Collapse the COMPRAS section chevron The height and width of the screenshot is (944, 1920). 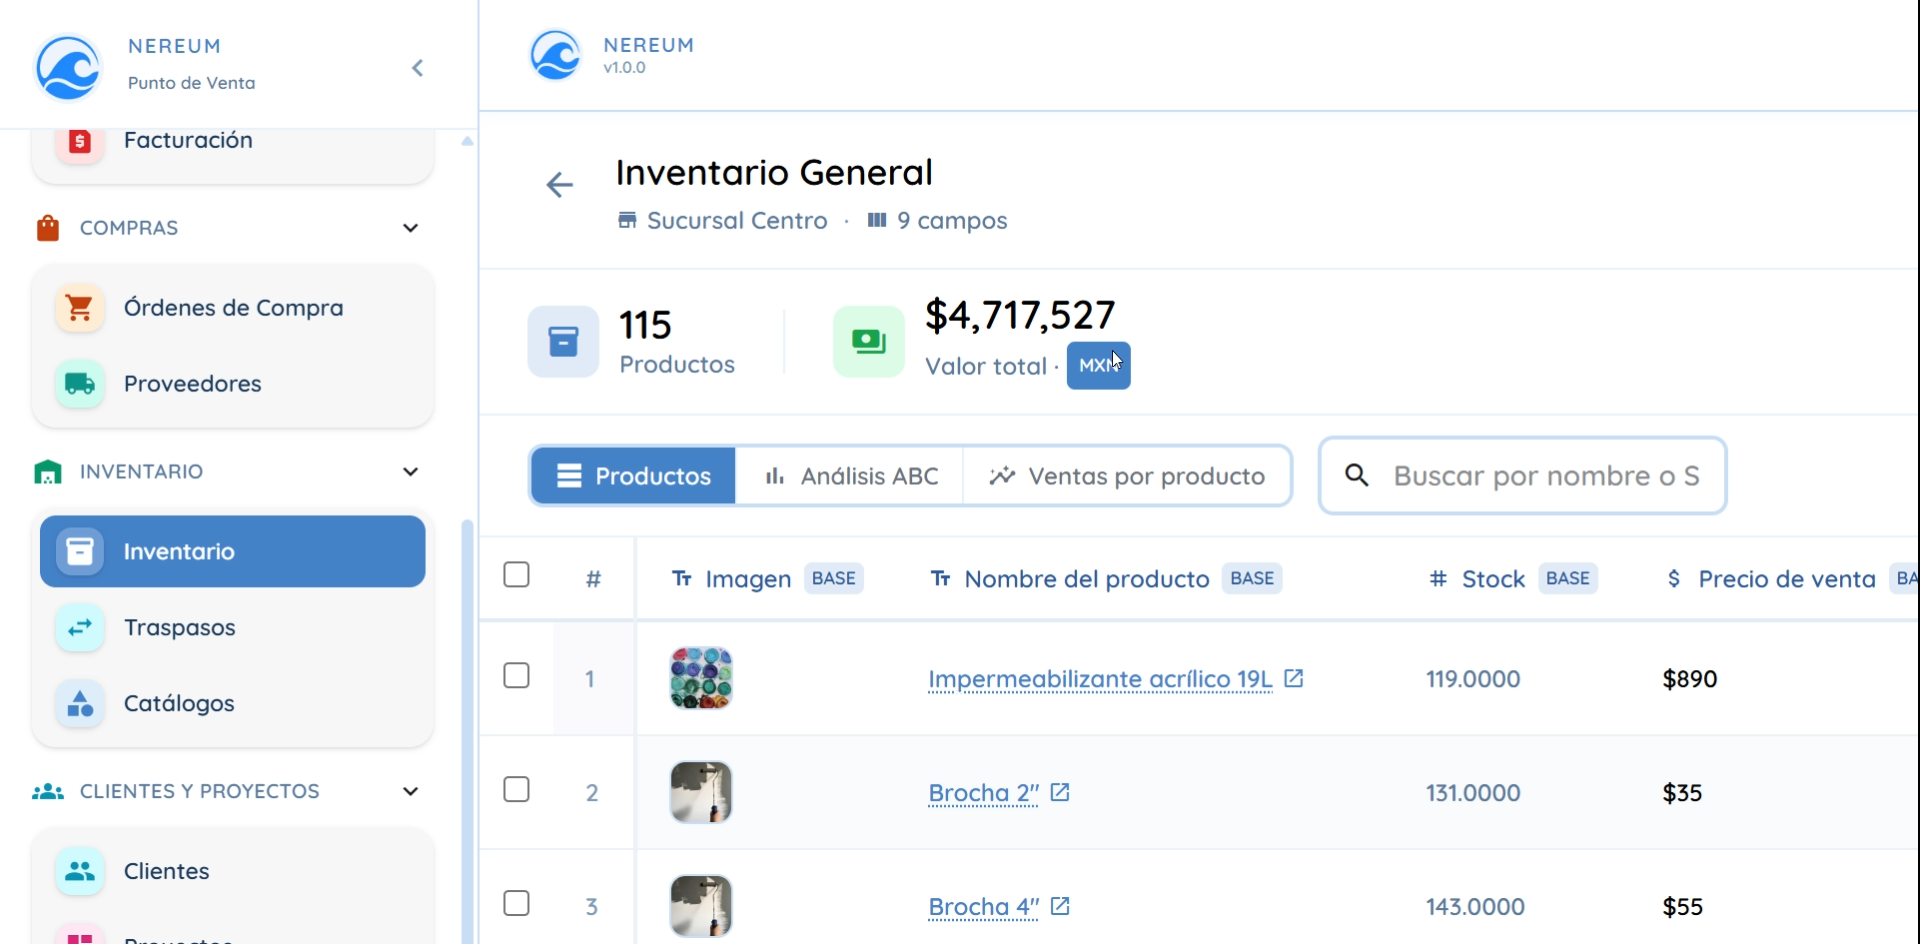[x=410, y=228]
